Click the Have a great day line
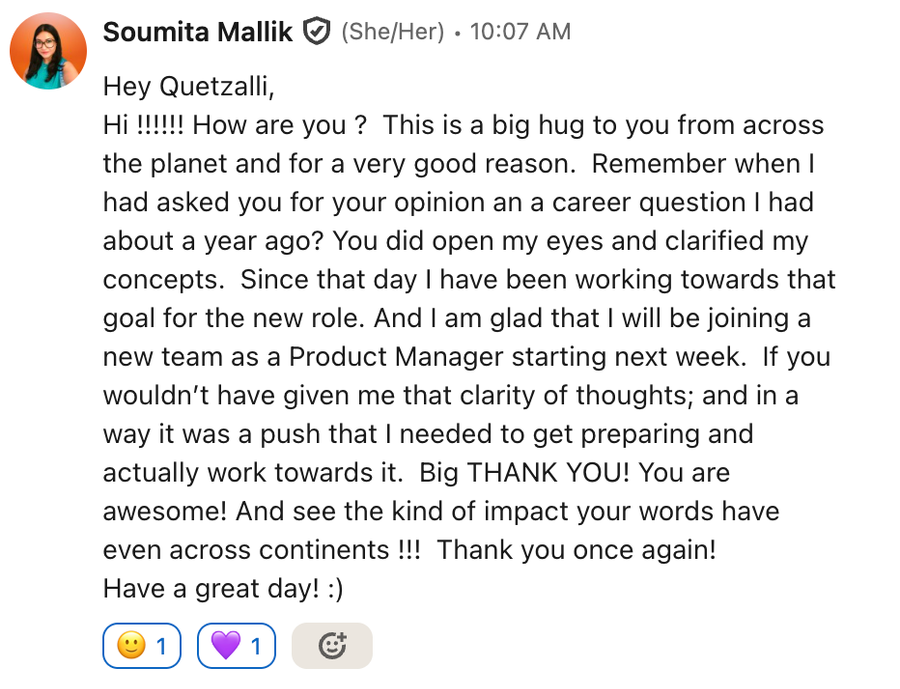Screen dimensions: 900x689 223,589
